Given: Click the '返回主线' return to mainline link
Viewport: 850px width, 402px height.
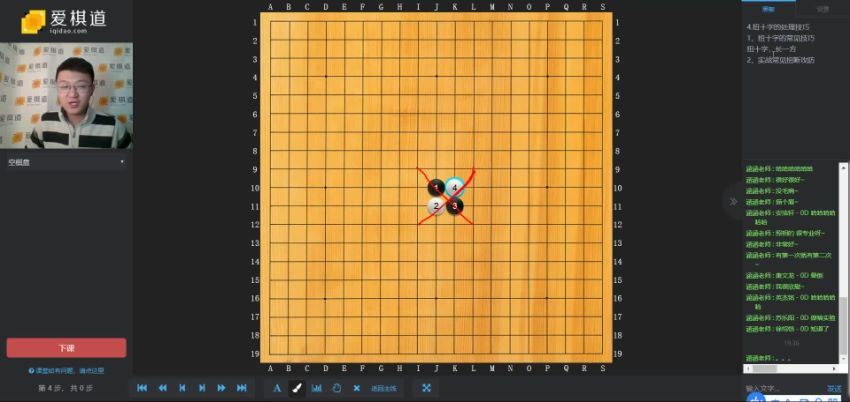Looking at the screenshot, I should [x=384, y=388].
